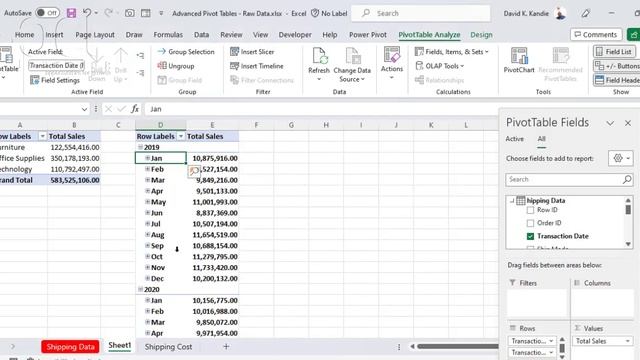Click the pen/ink icon near user name
The image size is (640, 360).
586,13
